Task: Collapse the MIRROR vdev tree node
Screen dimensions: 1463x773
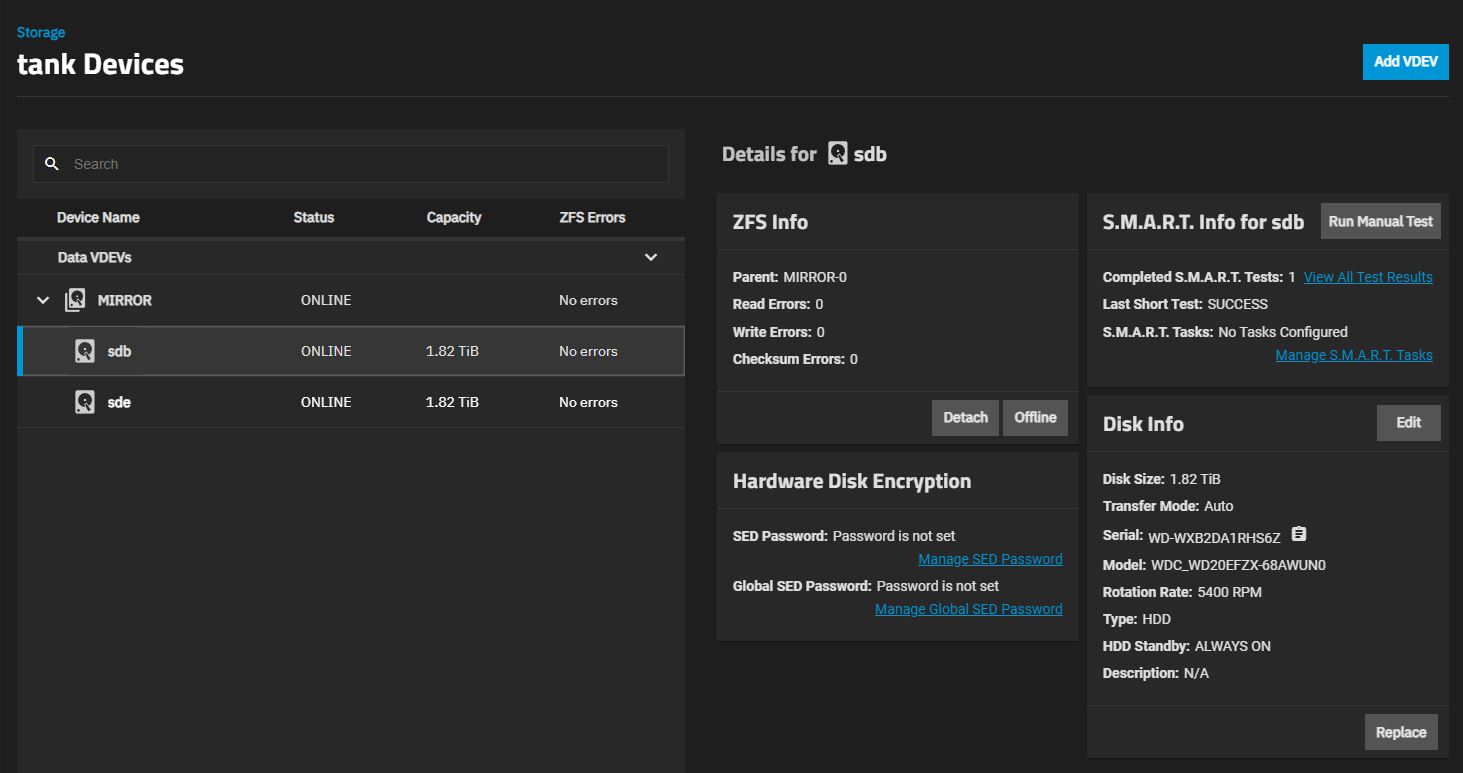Action: tap(43, 300)
